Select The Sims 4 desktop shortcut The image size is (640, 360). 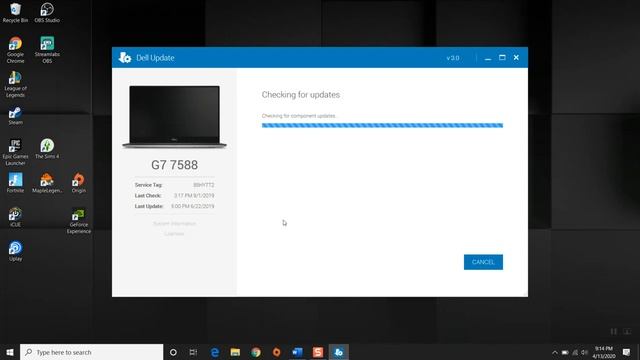coord(47,149)
